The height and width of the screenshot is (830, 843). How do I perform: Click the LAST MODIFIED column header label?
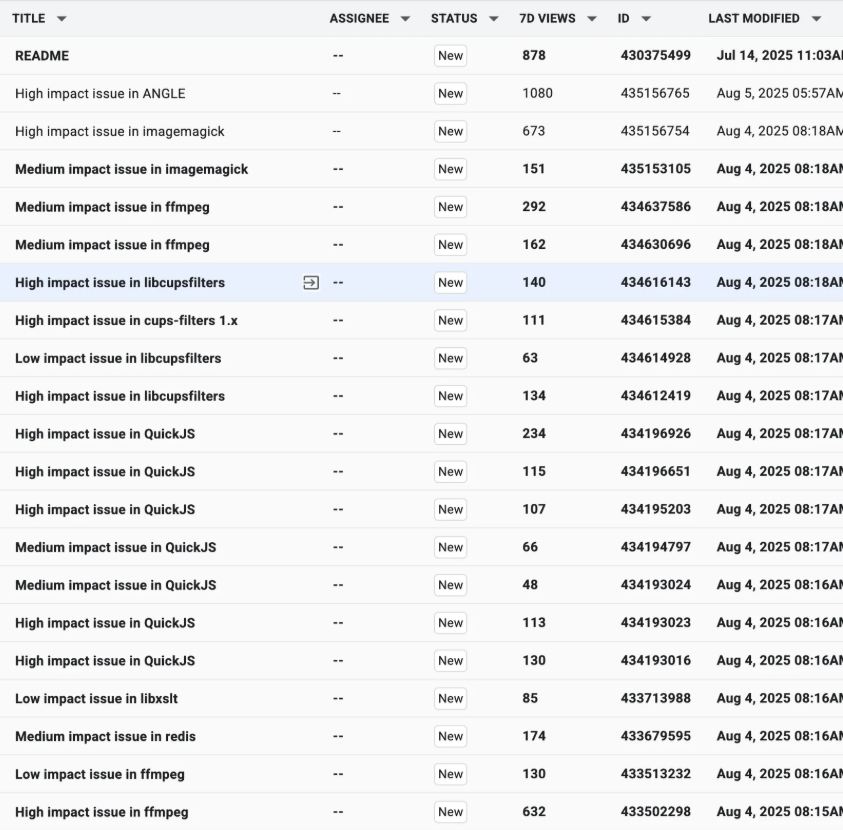[754, 18]
